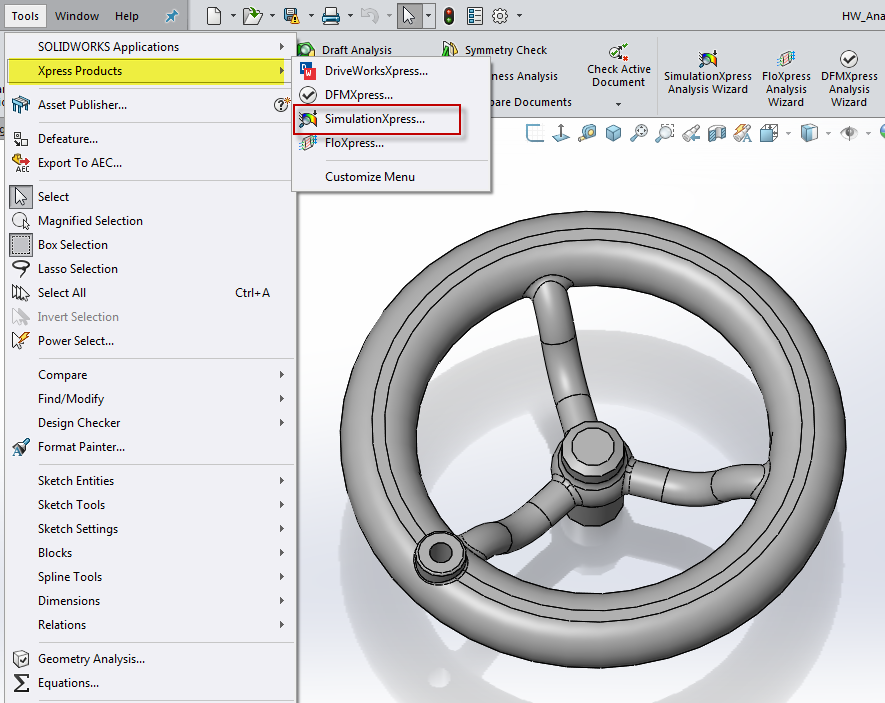885x703 pixels.
Task: Choose SimulationXpress from Xpress Products submenu
Action: [x=377, y=119]
